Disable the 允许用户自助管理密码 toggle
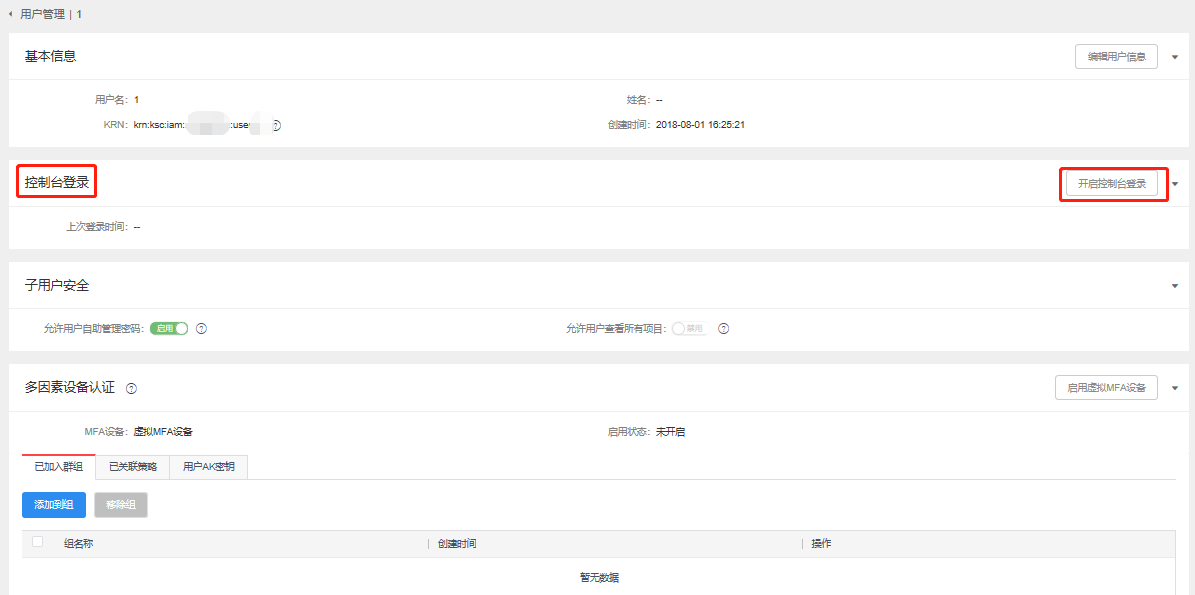This screenshot has height=595, width=1195. (169, 329)
